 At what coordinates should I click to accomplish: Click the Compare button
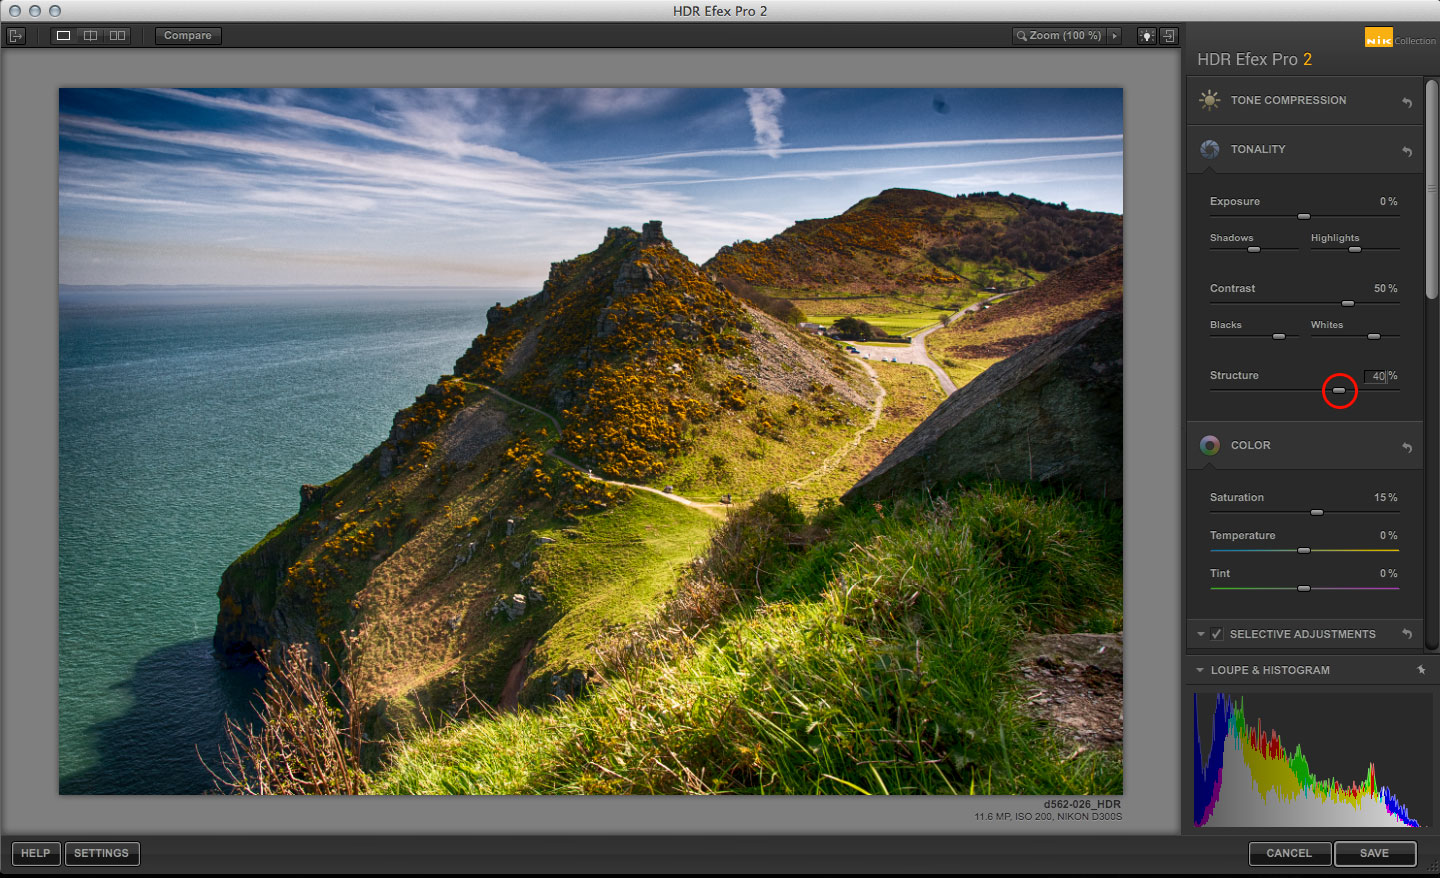pyautogui.click(x=188, y=36)
